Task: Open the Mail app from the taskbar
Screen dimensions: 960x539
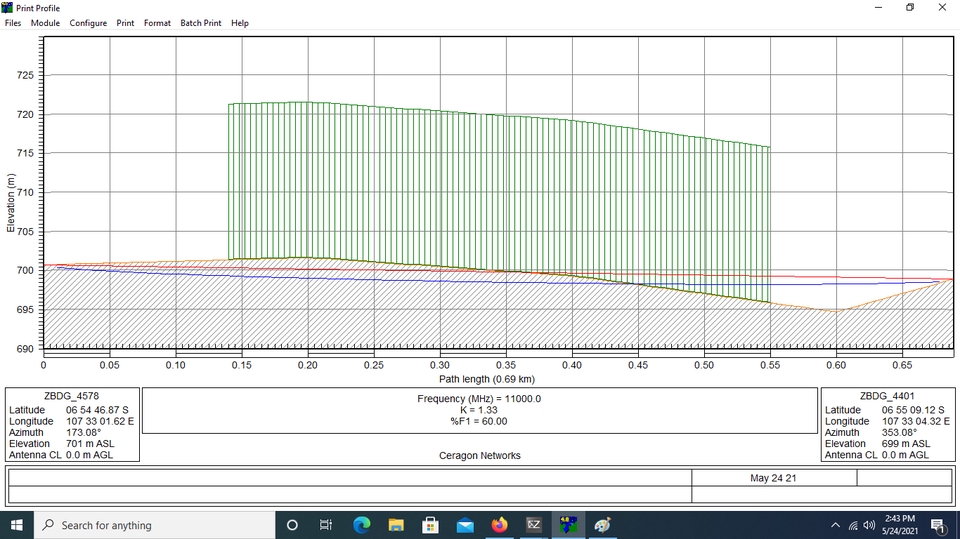Action: [x=465, y=525]
